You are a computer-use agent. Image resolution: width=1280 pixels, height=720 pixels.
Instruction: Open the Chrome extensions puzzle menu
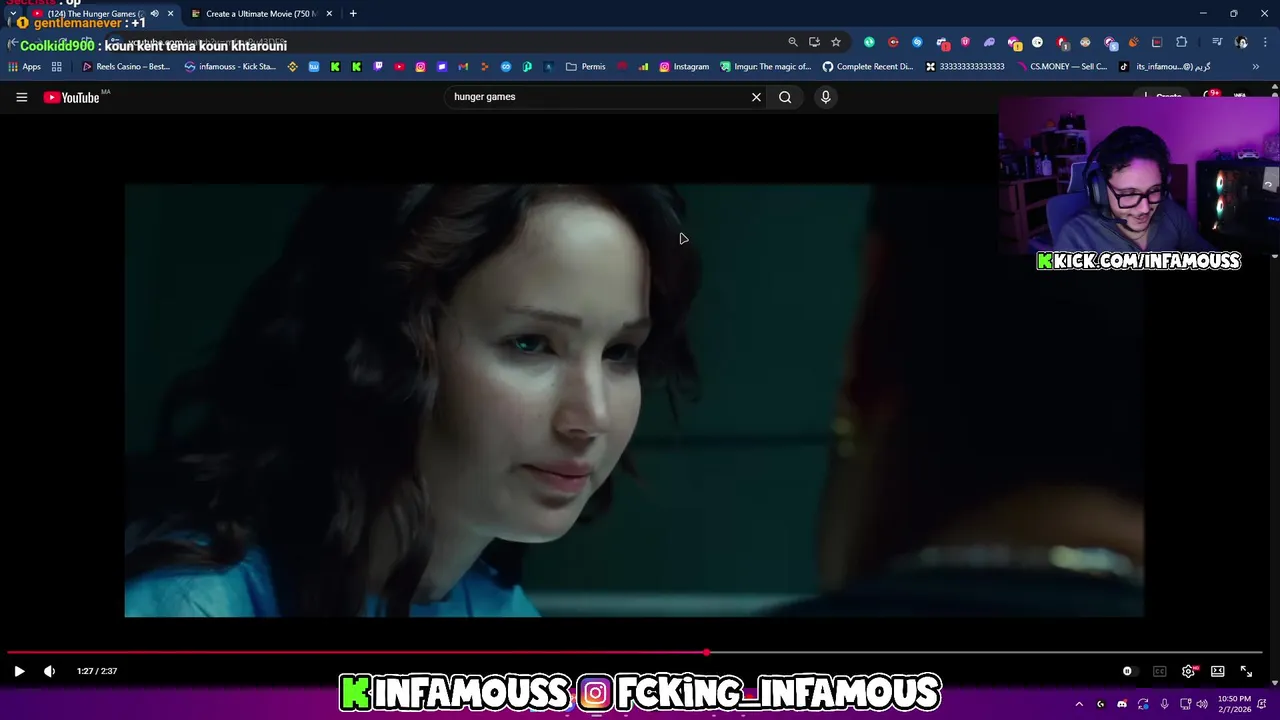(x=1182, y=42)
